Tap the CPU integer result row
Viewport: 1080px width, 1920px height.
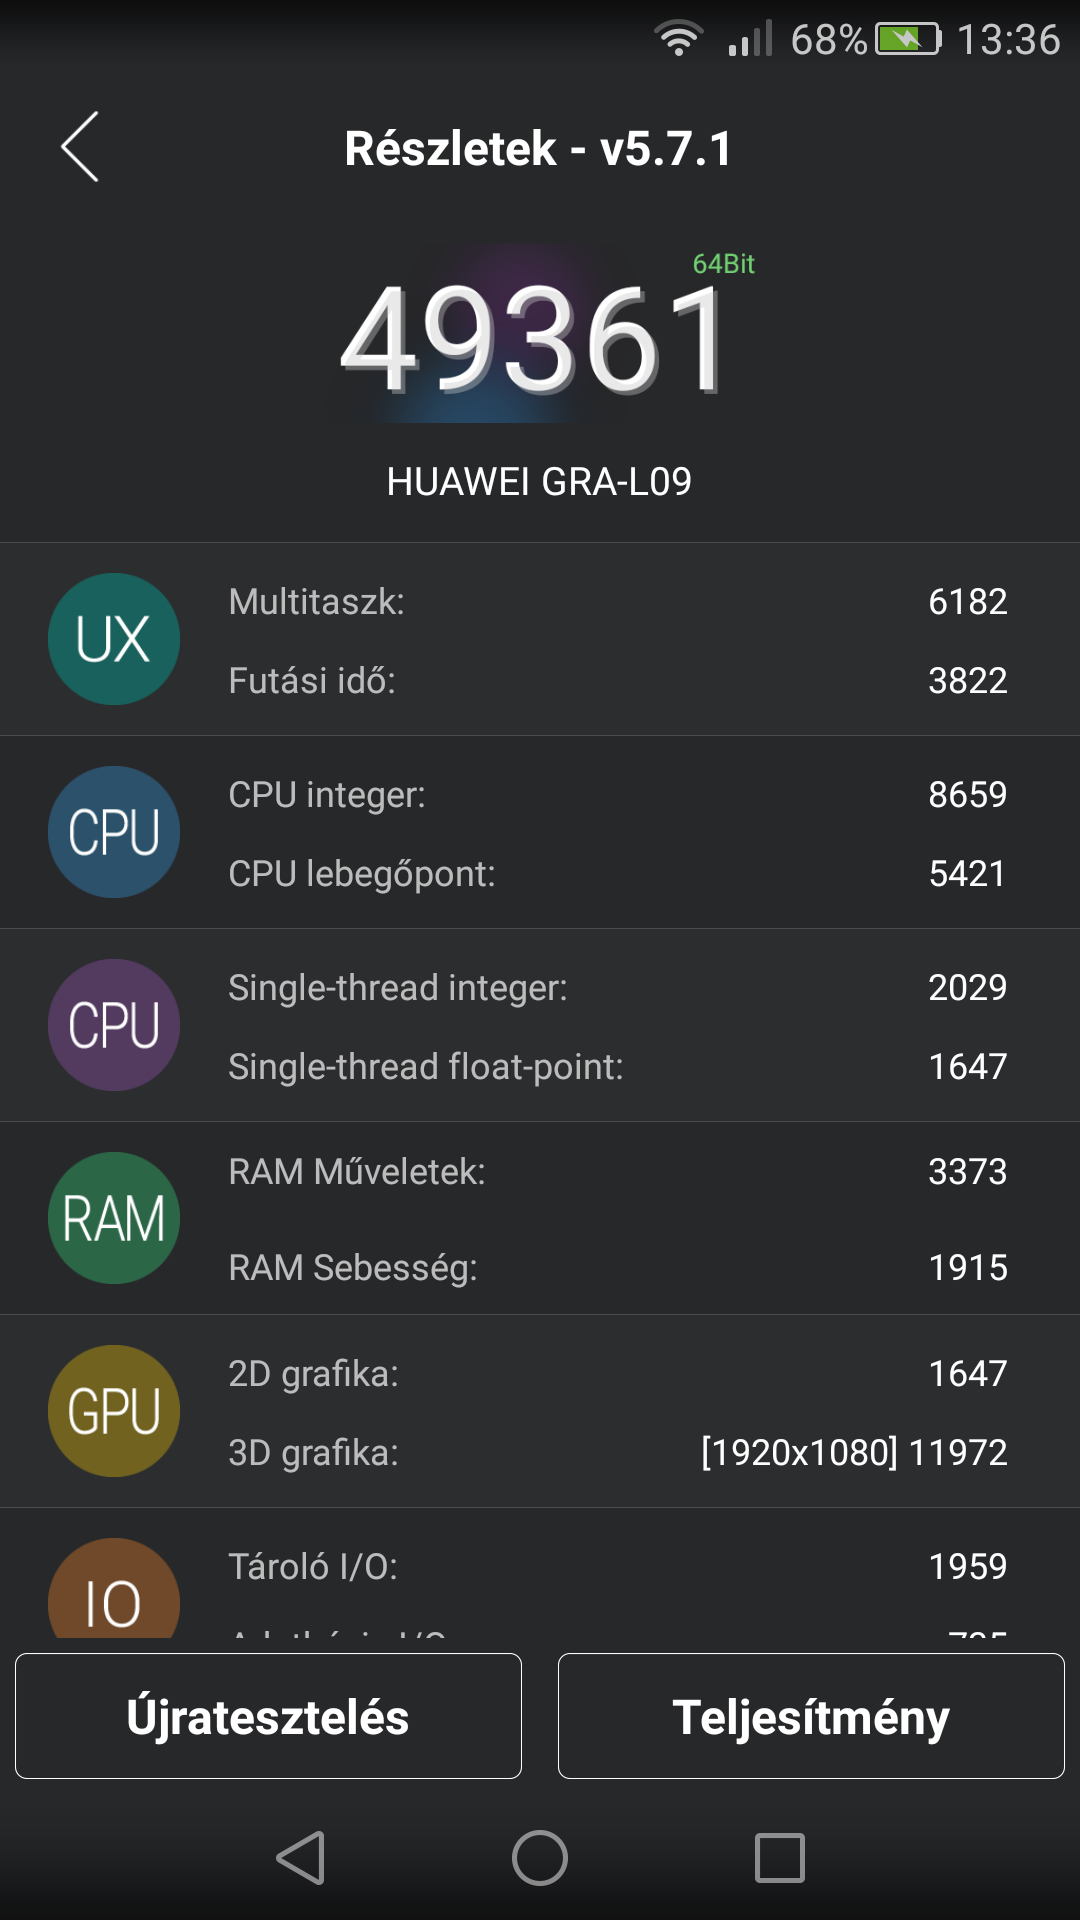tap(618, 794)
